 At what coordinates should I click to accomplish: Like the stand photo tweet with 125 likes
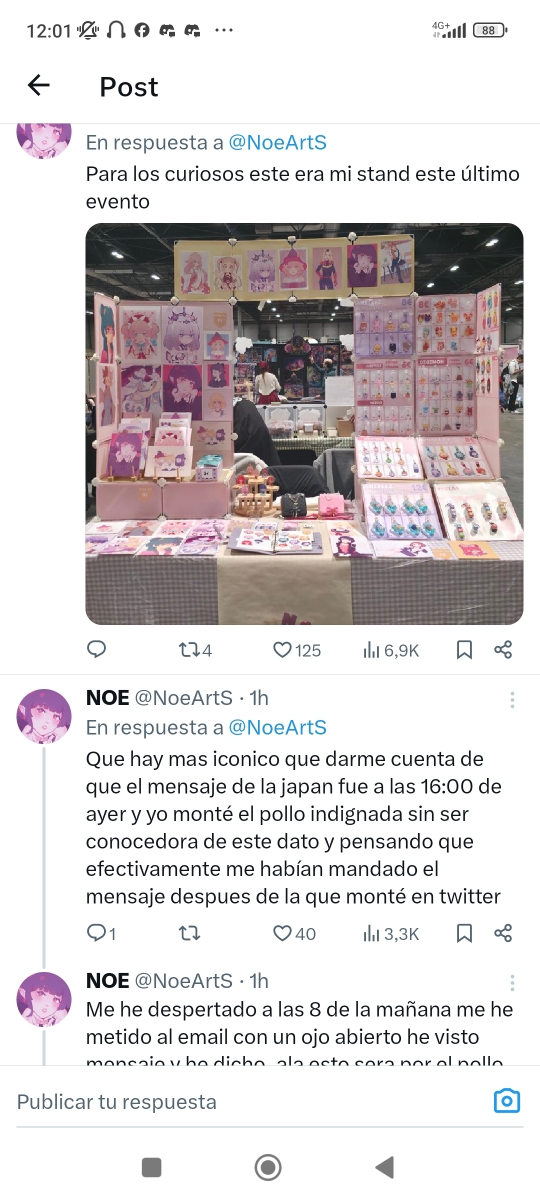pyautogui.click(x=297, y=650)
